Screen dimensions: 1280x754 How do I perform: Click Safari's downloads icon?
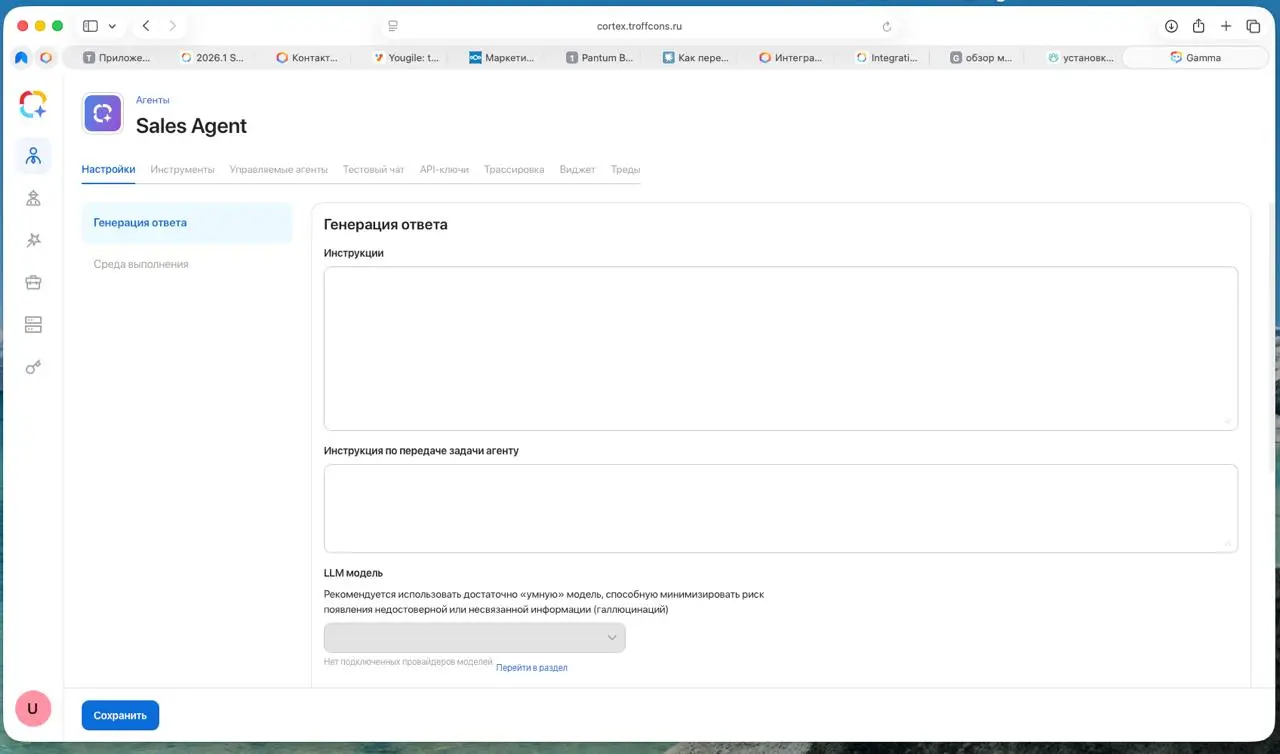[1171, 26]
